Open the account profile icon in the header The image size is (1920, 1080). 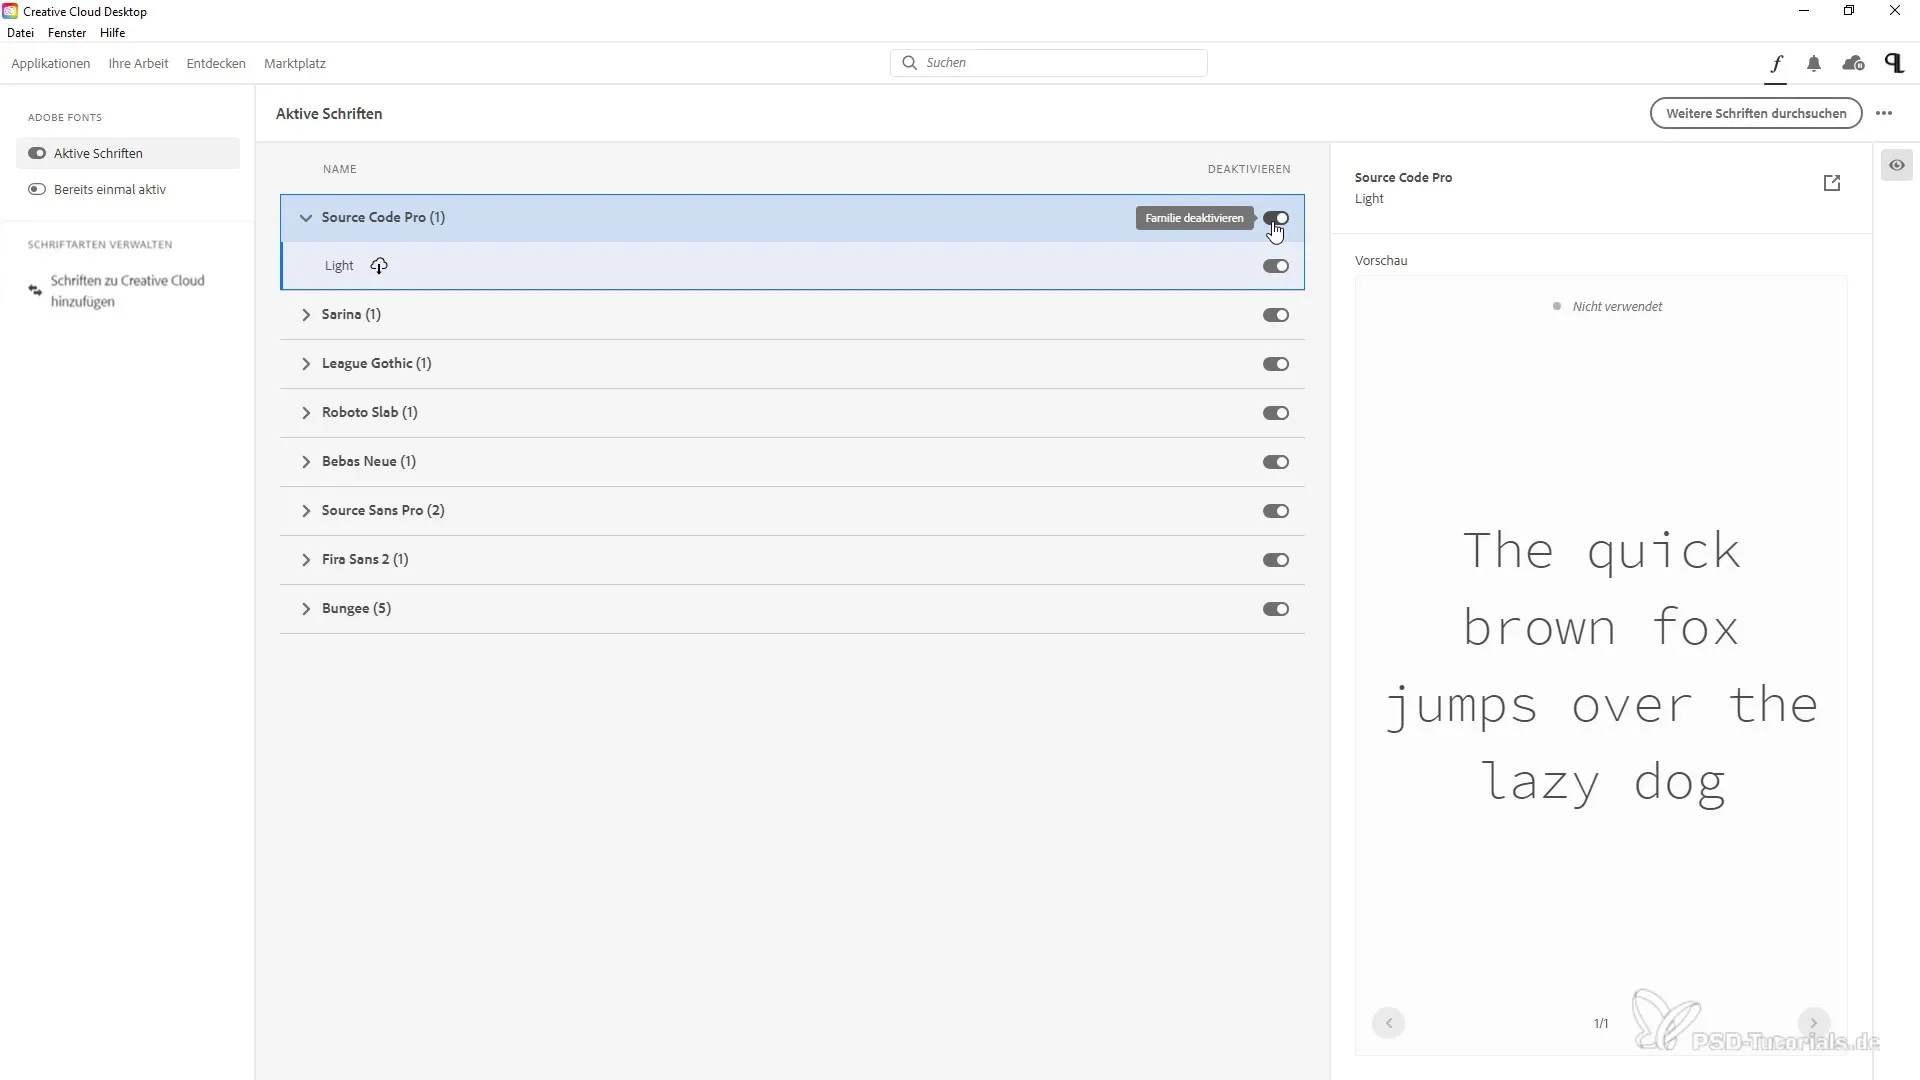(1894, 63)
